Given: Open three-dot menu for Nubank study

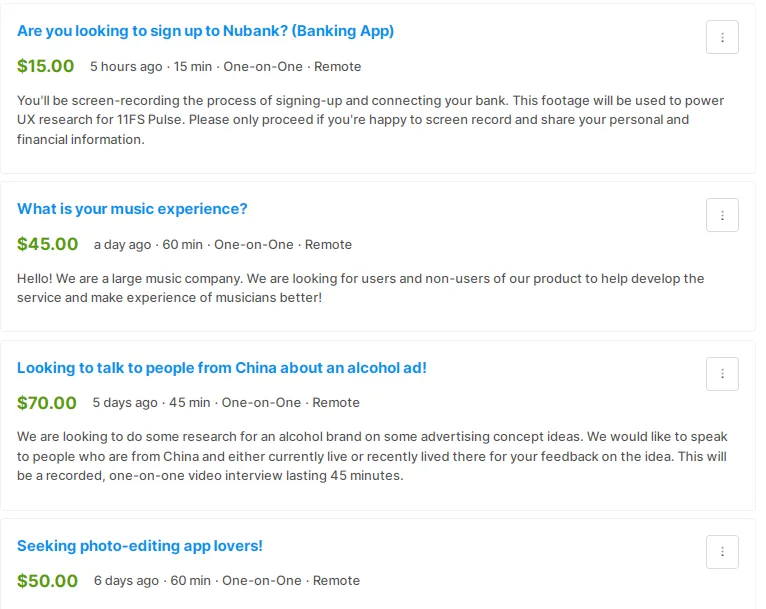Looking at the screenshot, I should click(722, 37).
